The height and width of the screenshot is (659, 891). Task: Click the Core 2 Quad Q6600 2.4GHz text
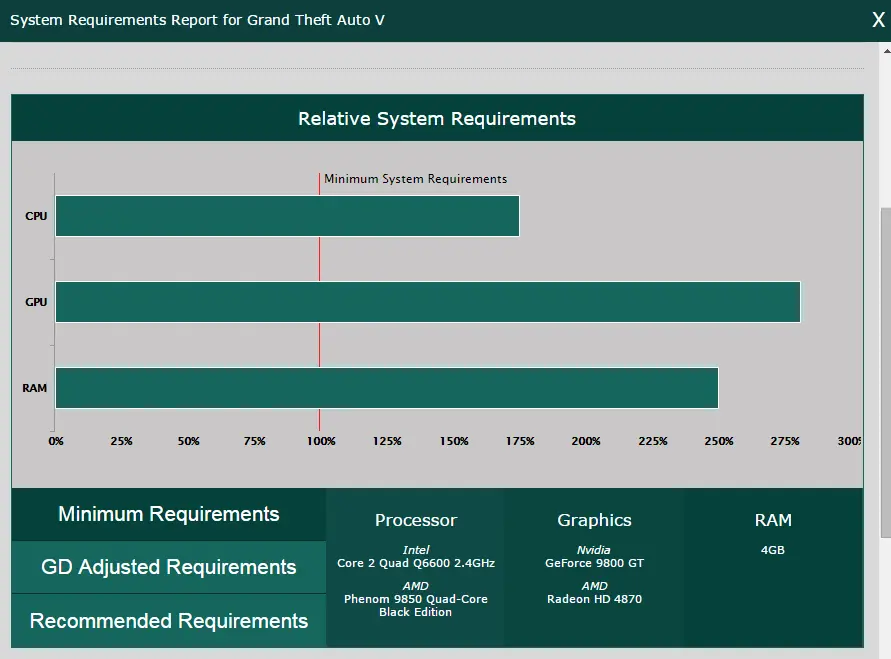pyautogui.click(x=416, y=563)
